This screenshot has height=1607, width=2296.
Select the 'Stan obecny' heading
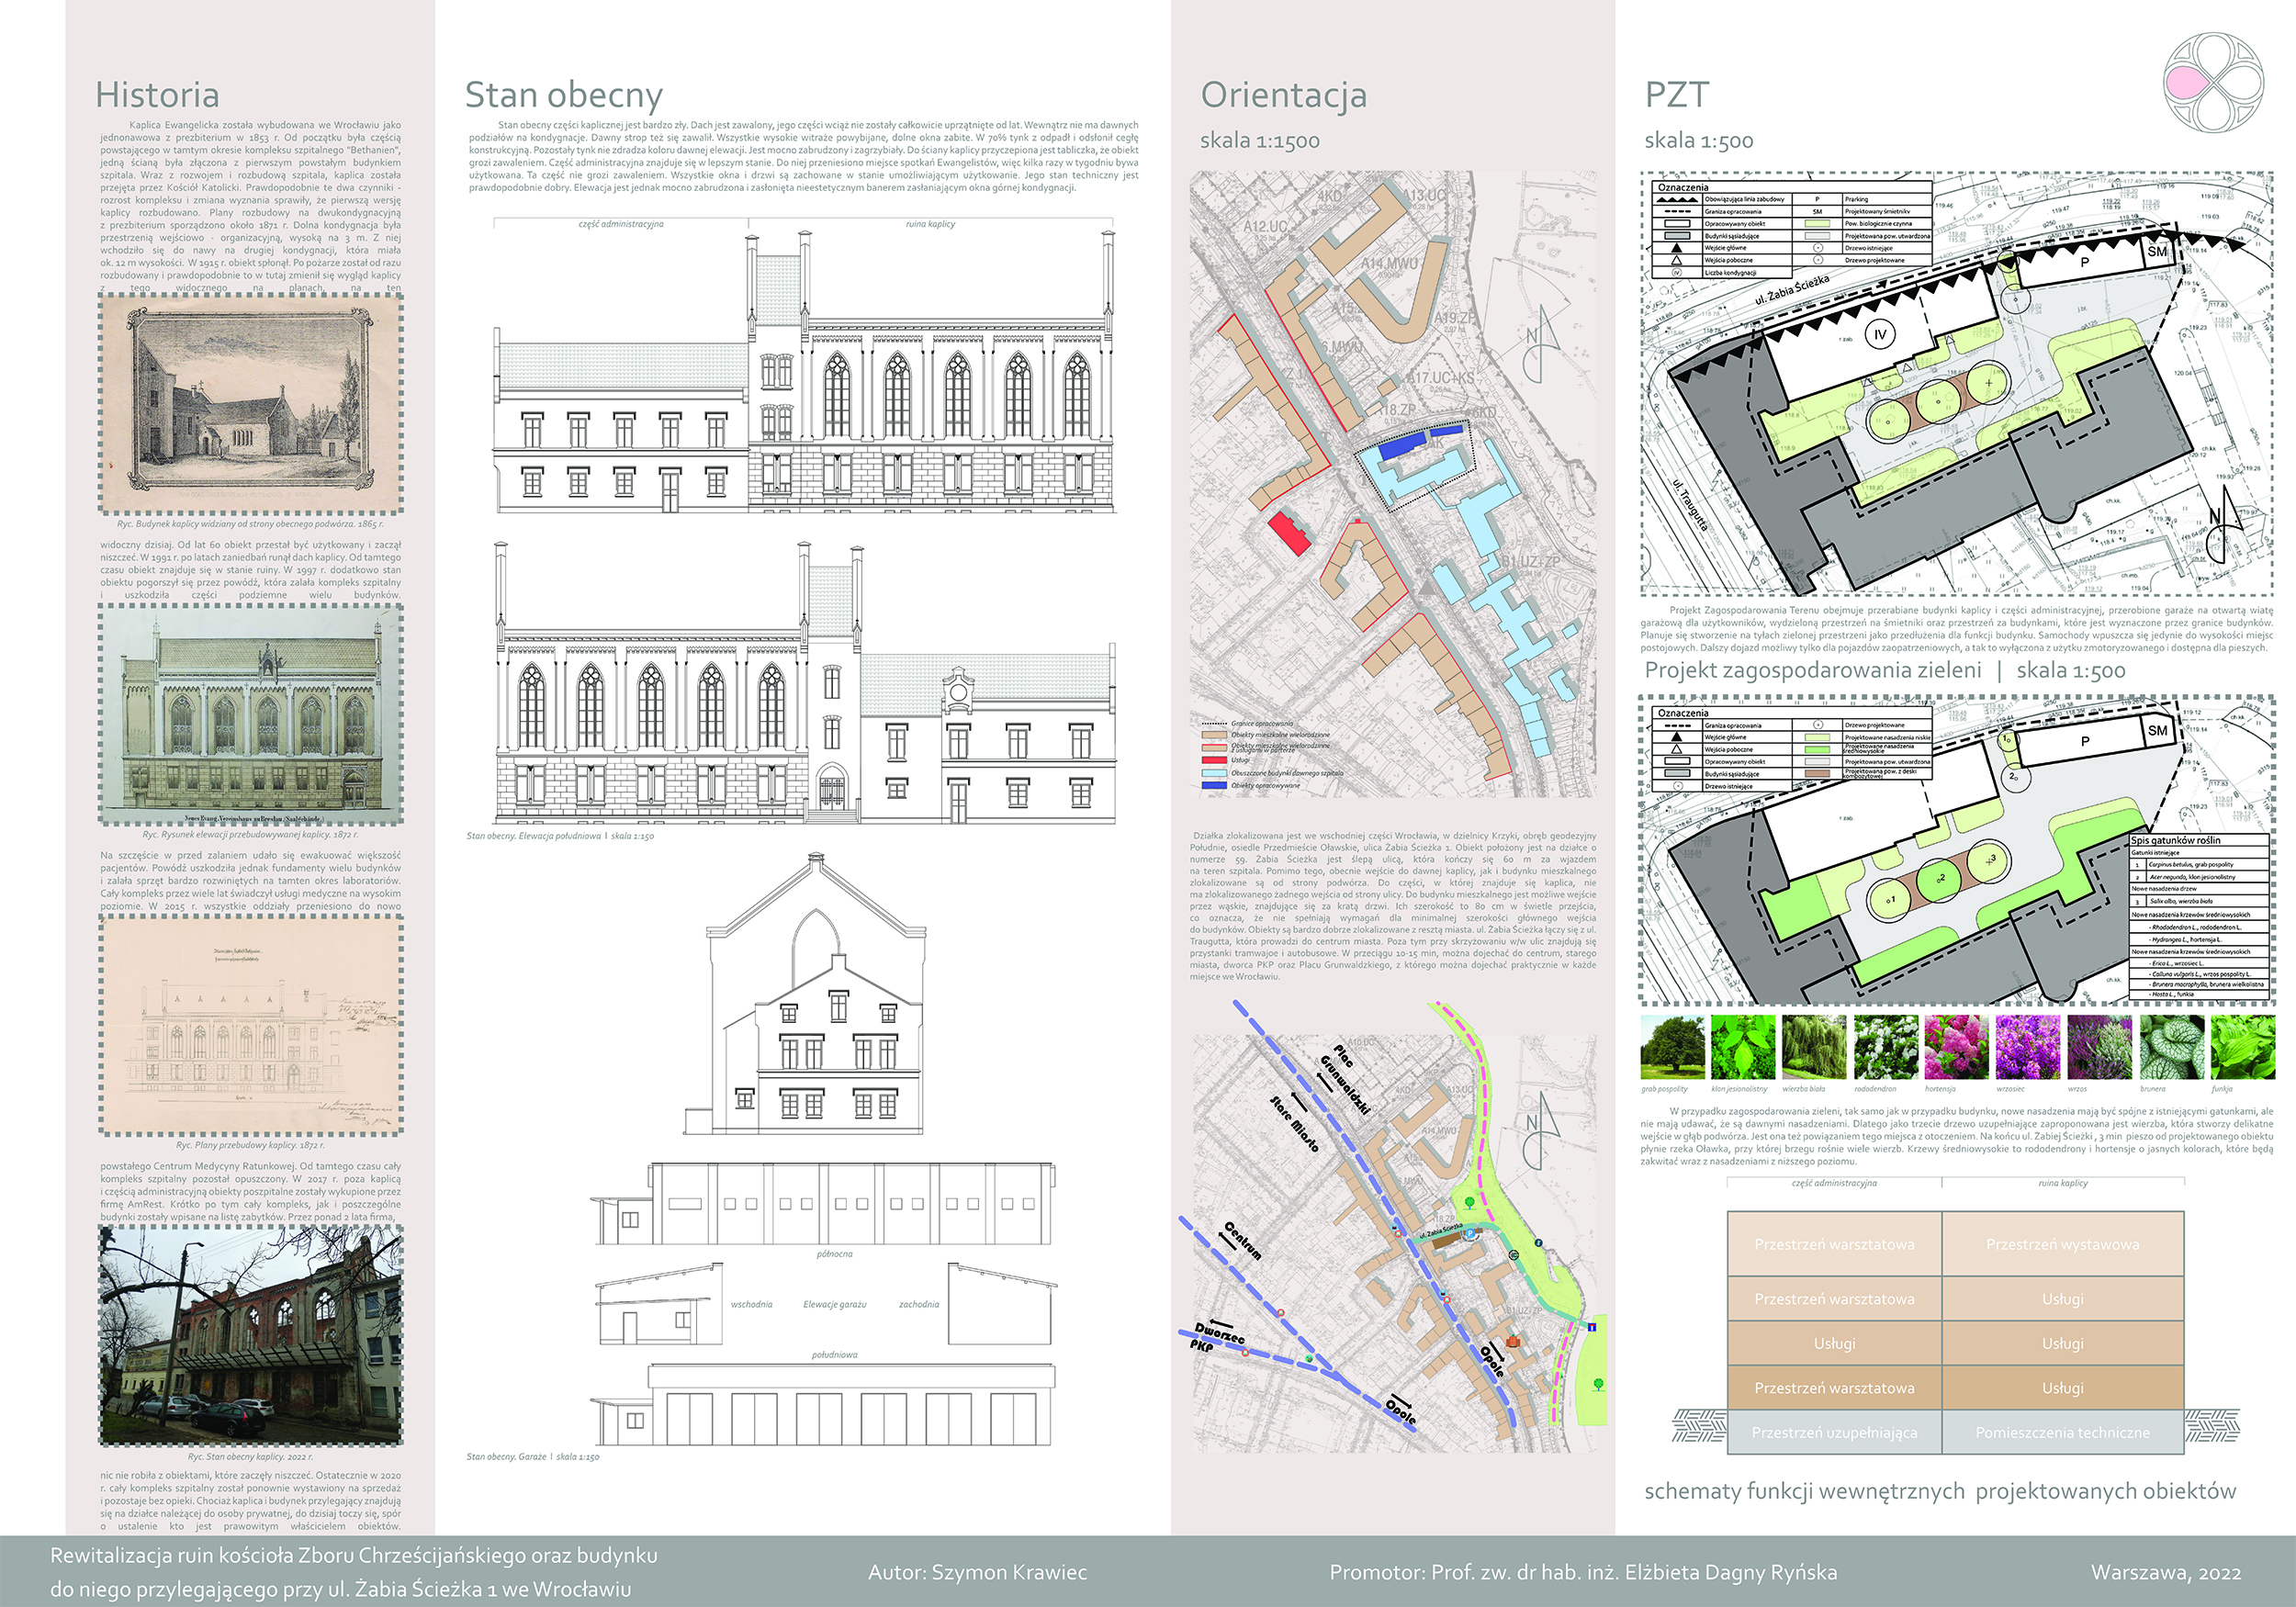point(563,96)
